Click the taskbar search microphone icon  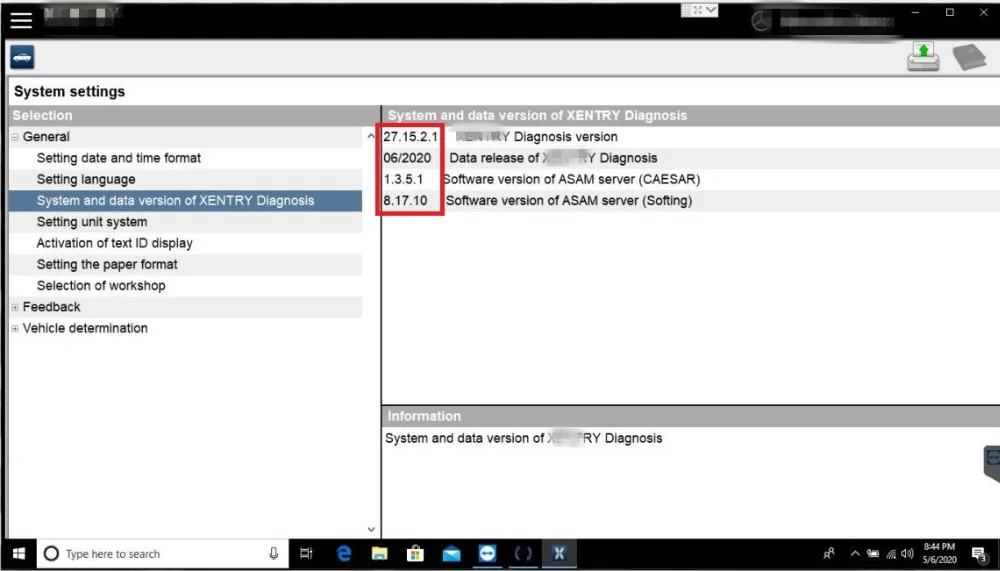tap(274, 554)
